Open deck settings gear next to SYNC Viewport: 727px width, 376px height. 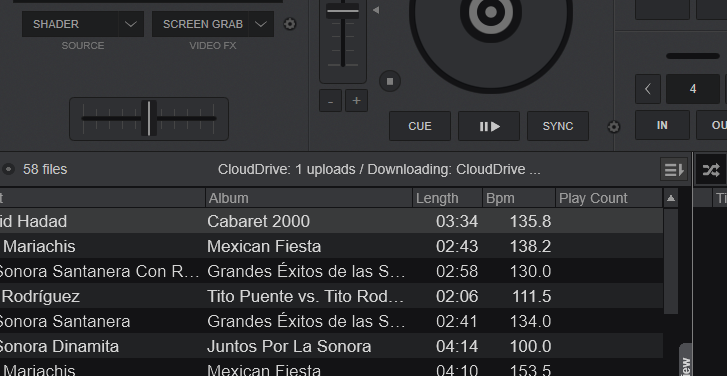click(x=613, y=127)
